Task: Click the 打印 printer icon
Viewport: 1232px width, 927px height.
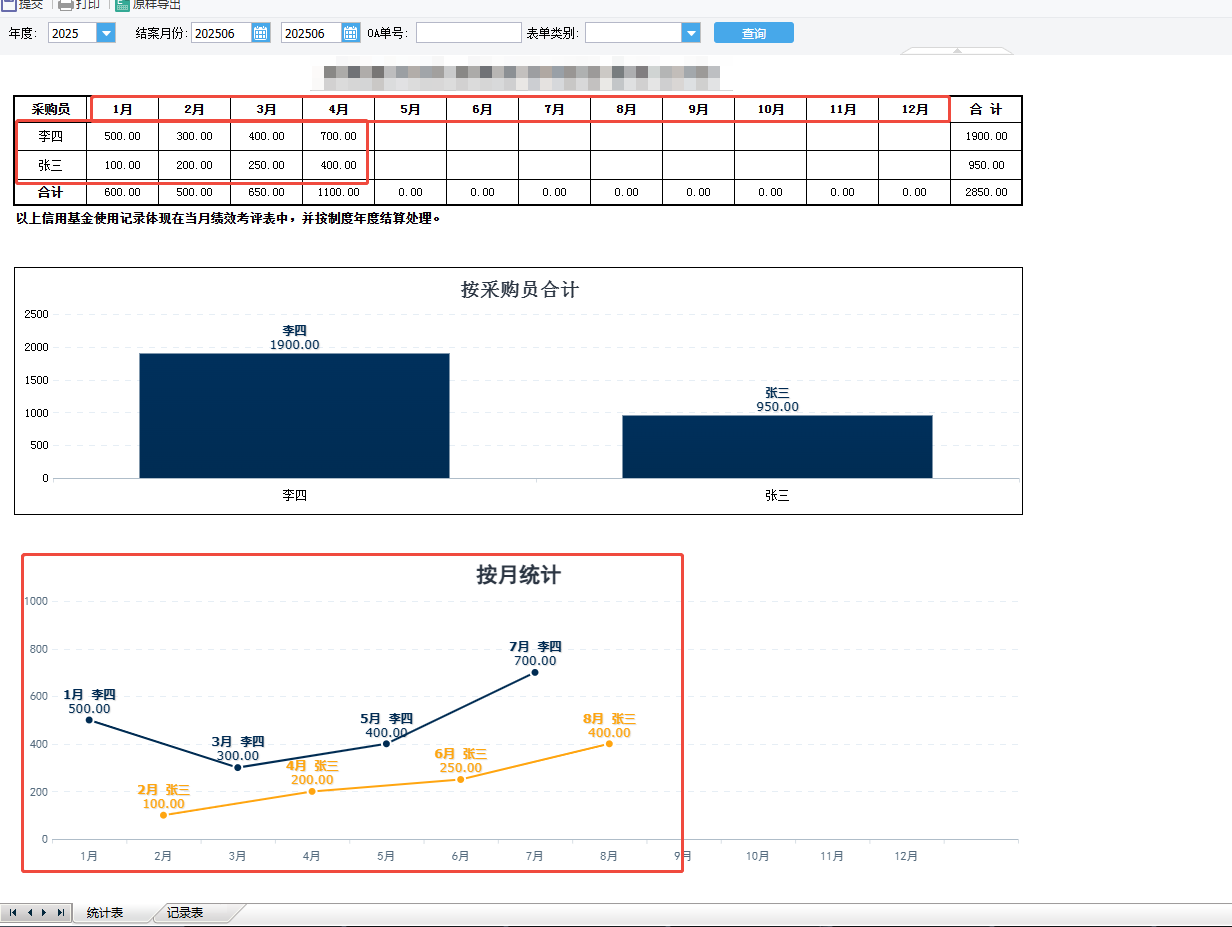Action: pos(66,5)
